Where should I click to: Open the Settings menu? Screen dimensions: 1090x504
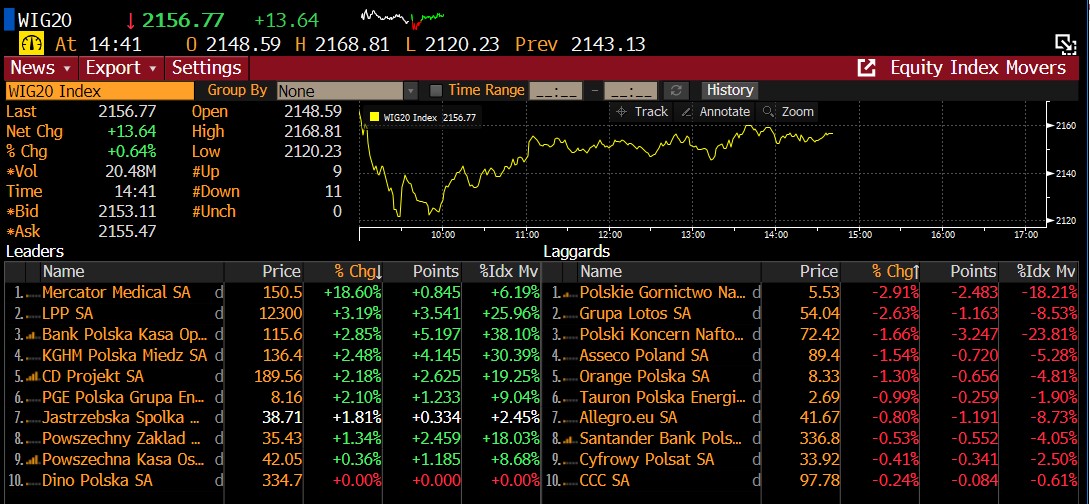[206, 67]
